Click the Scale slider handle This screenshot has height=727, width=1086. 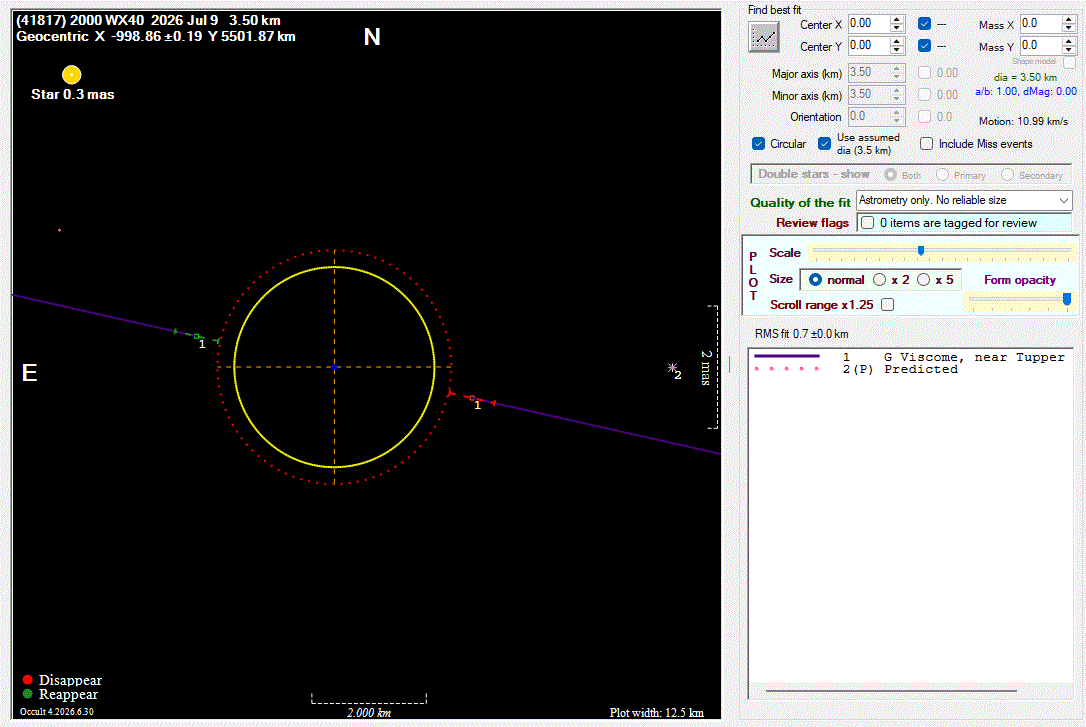920,251
